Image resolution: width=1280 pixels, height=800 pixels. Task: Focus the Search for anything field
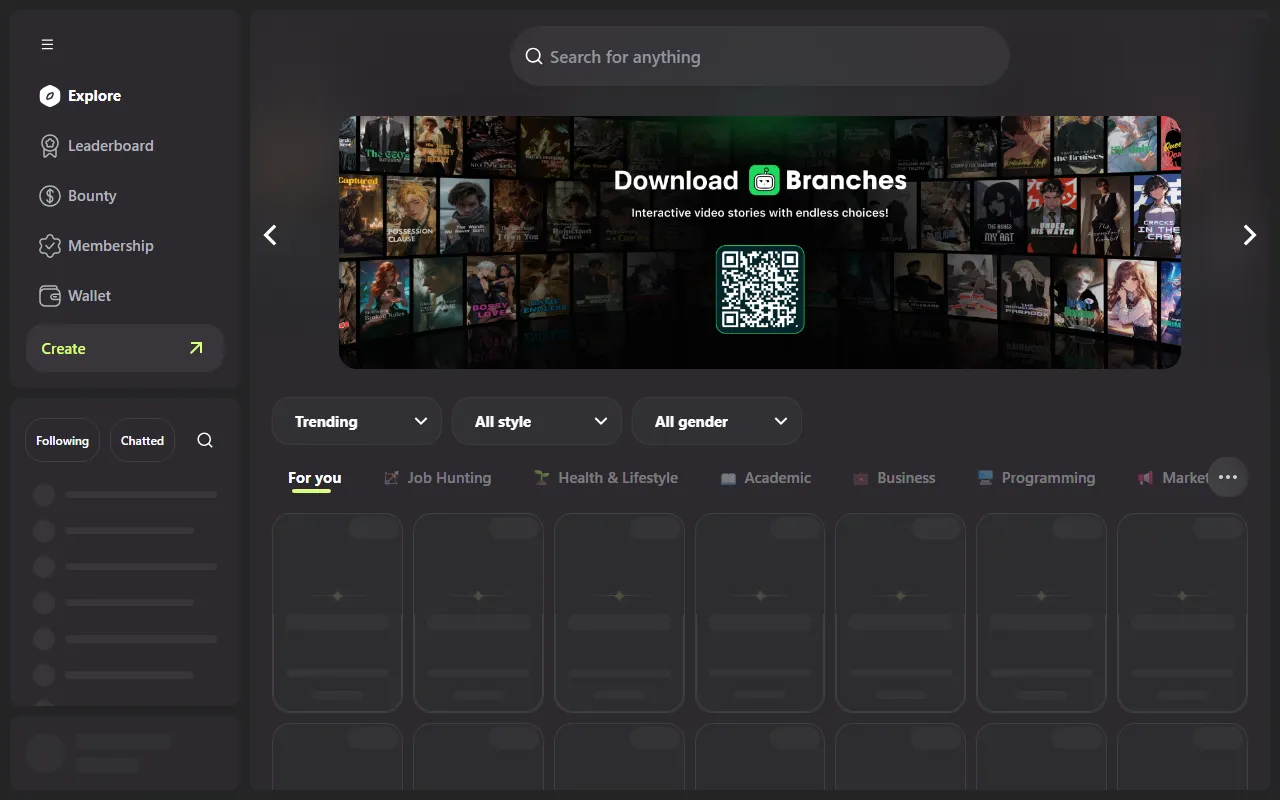tap(760, 57)
